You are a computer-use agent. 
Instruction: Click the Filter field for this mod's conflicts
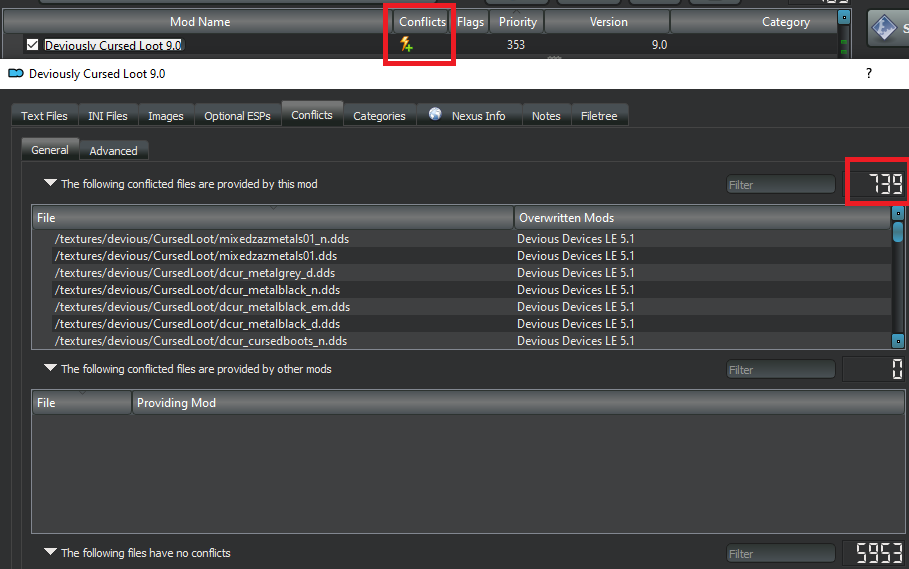tap(780, 185)
